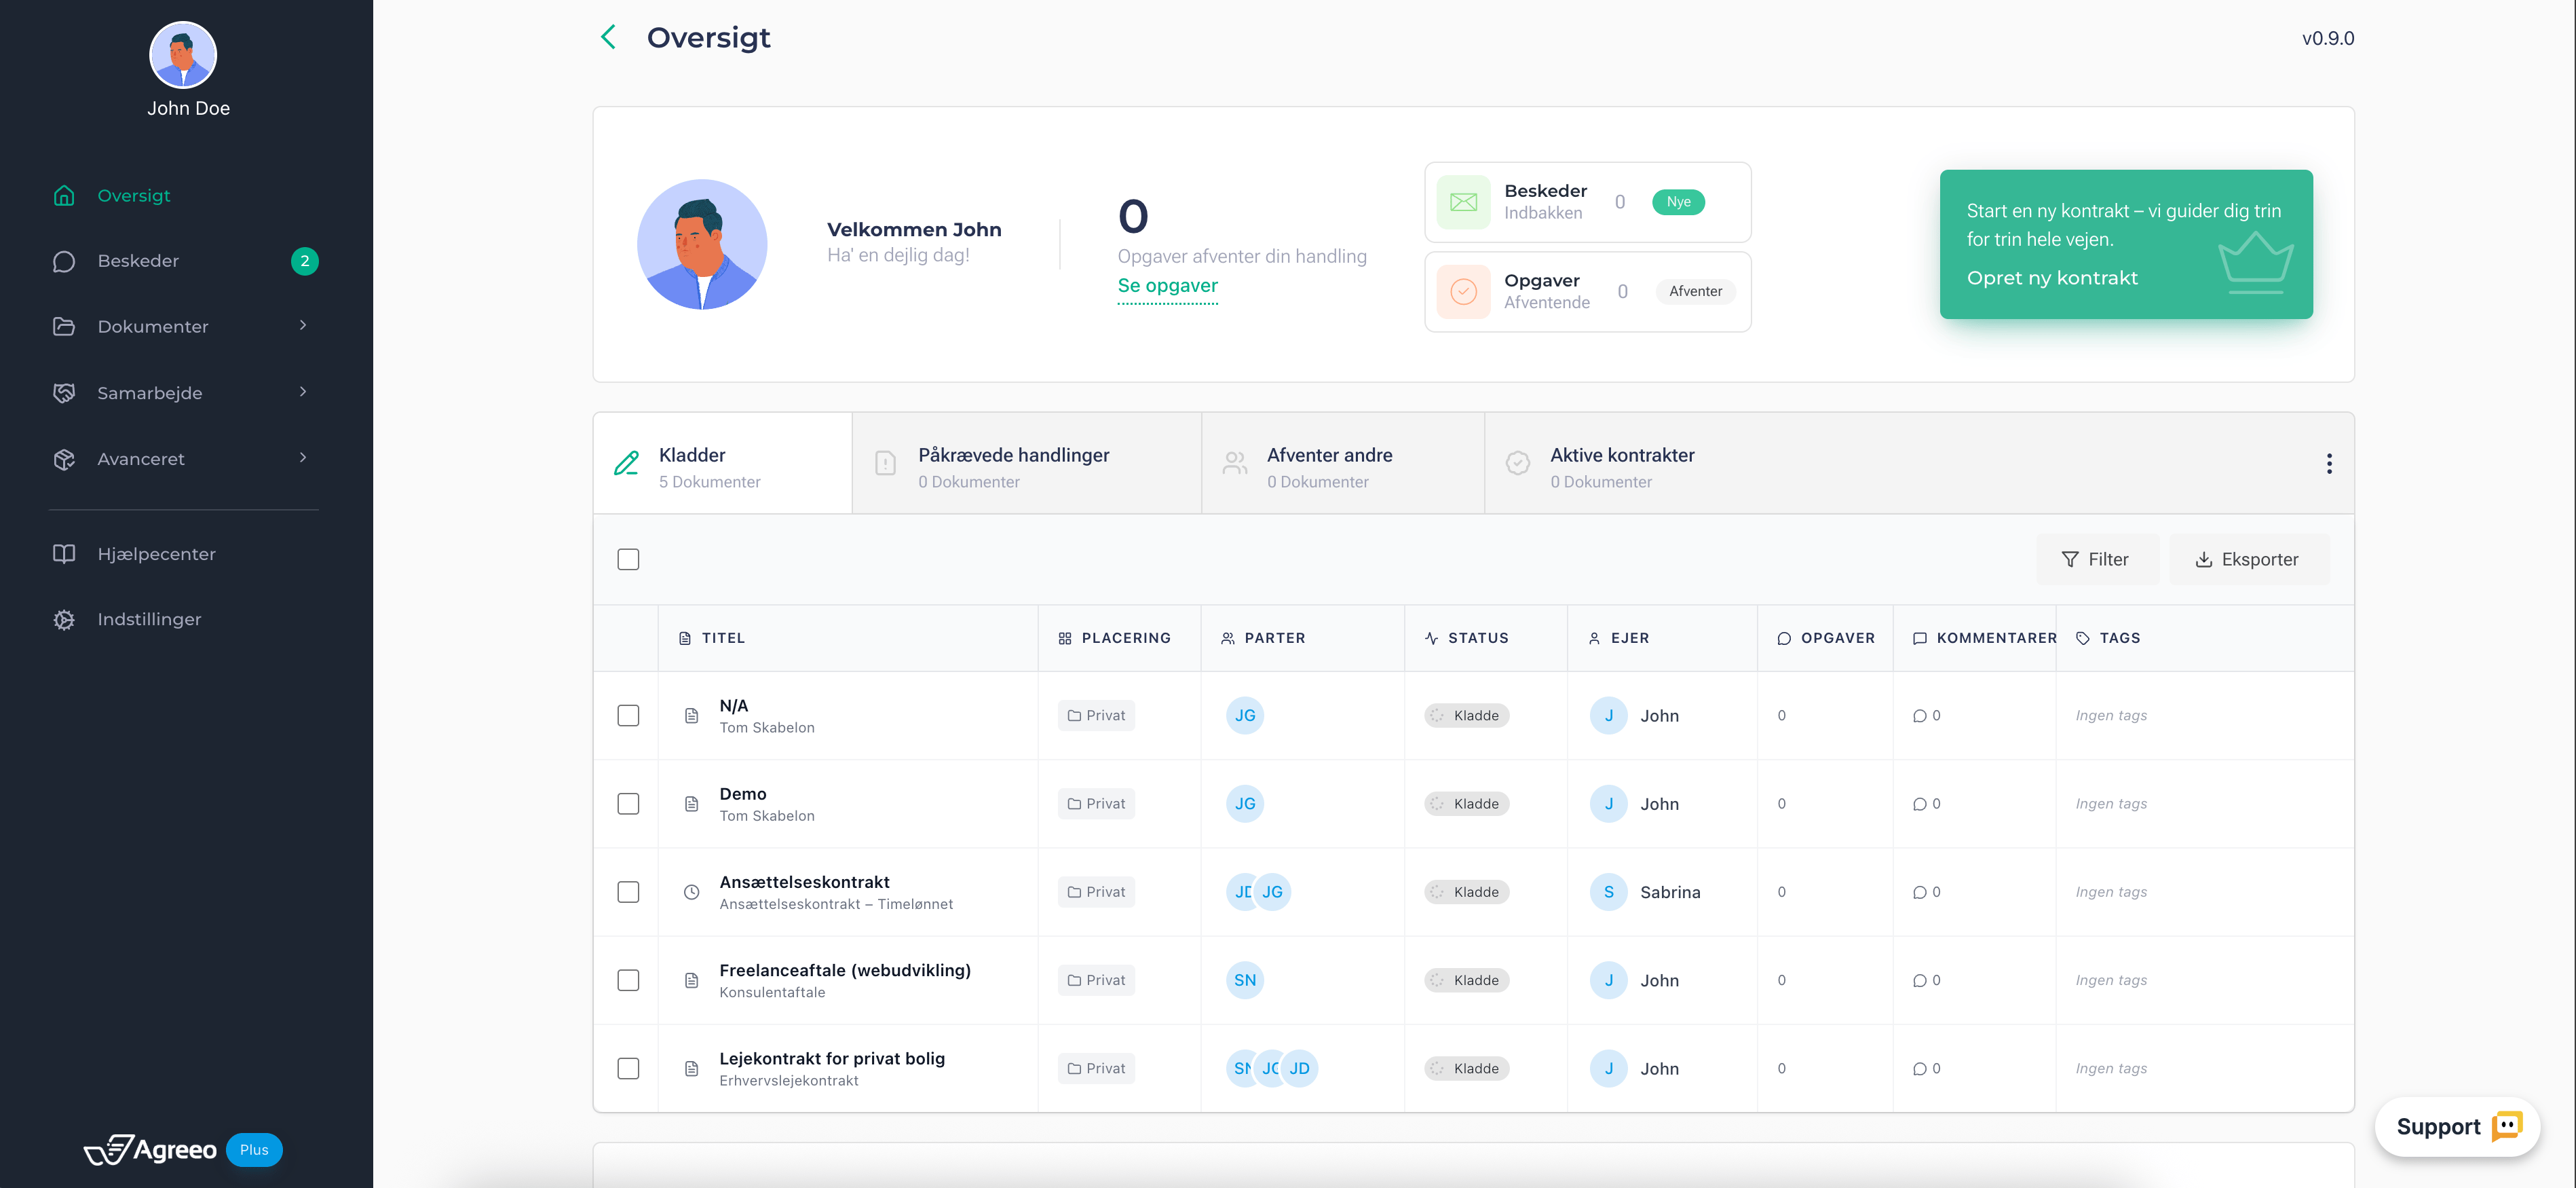Click John Doe avatar in sidebar
This screenshot has width=2576, height=1188.
183,56
